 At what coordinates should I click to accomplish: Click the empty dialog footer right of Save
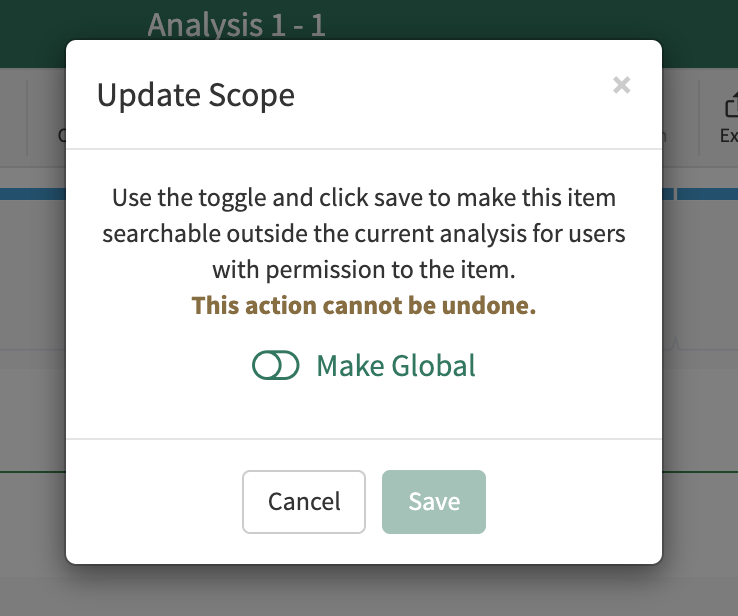click(x=570, y=501)
